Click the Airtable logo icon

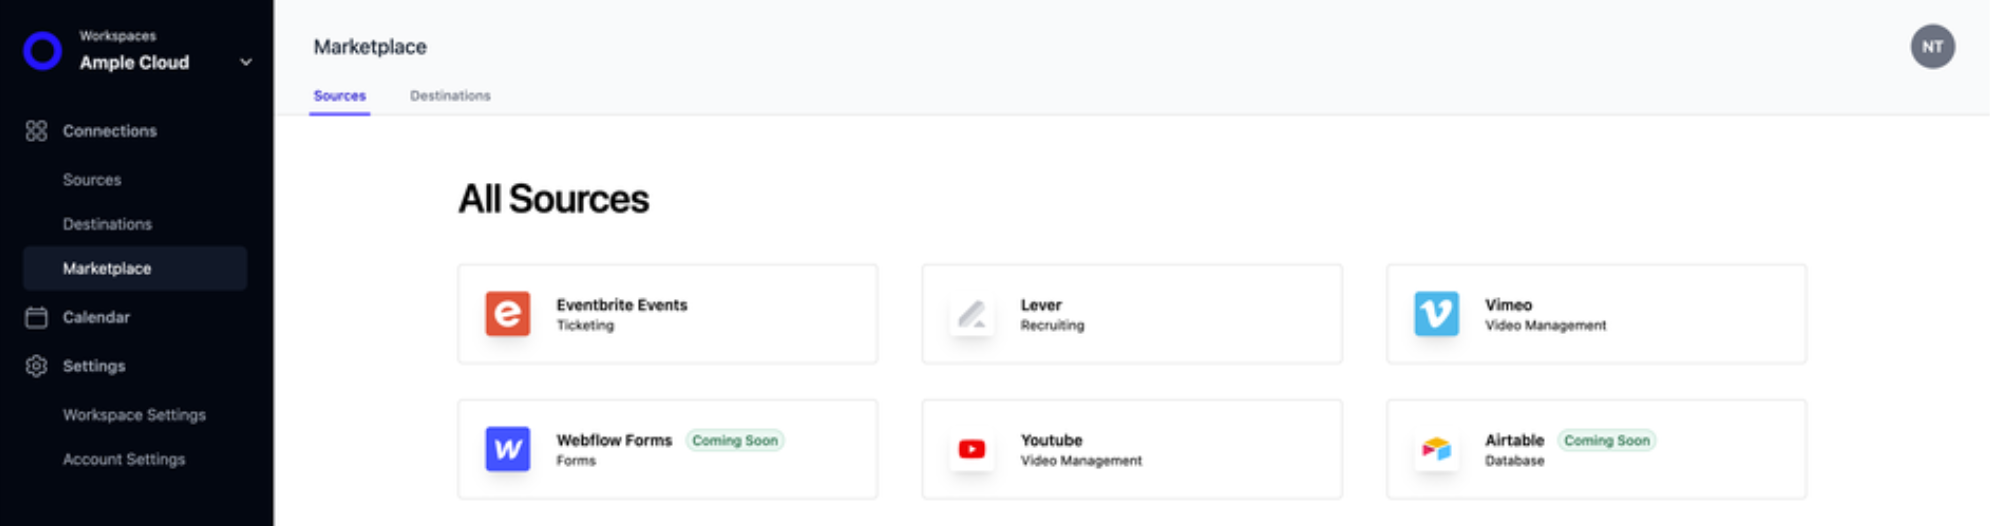click(x=1436, y=449)
